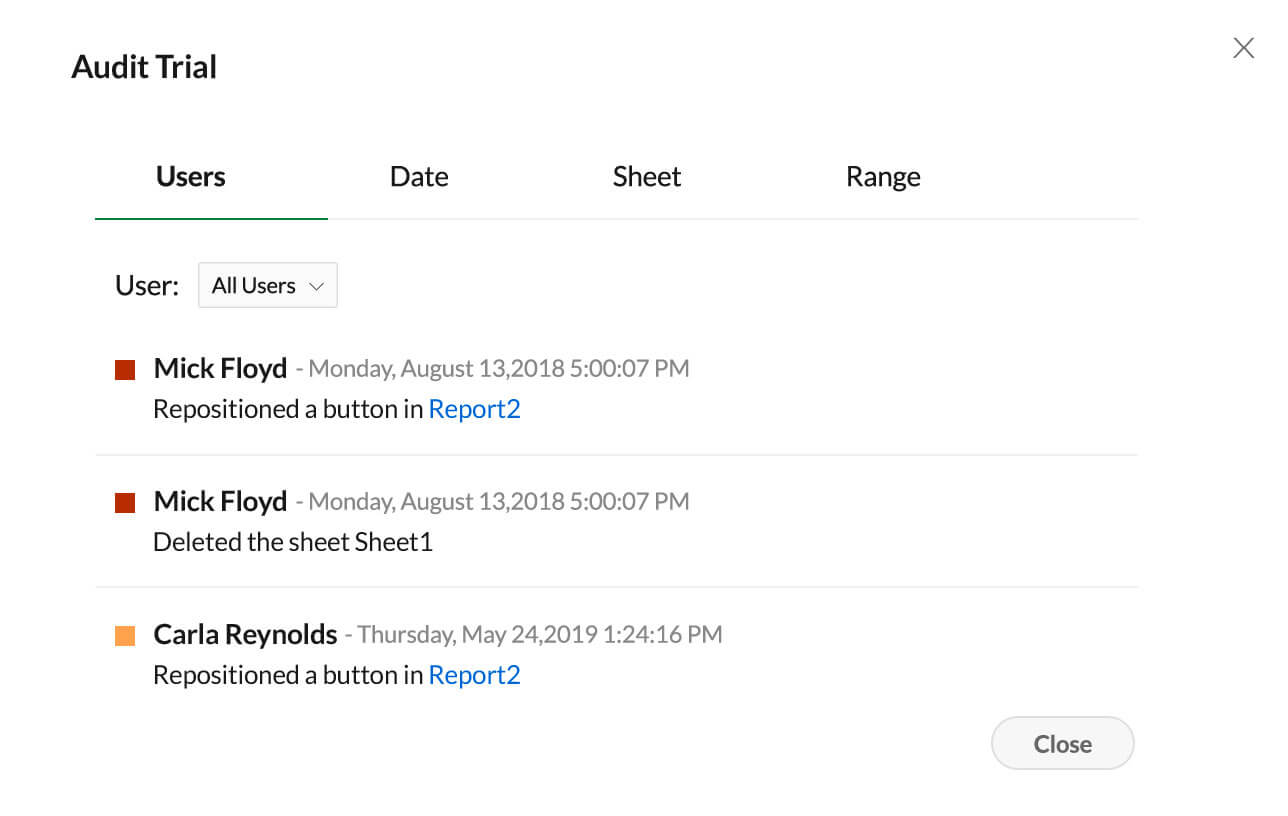Click Carla Reynolds' name in the audit log
1288x816 pixels.
pos(244,634)
